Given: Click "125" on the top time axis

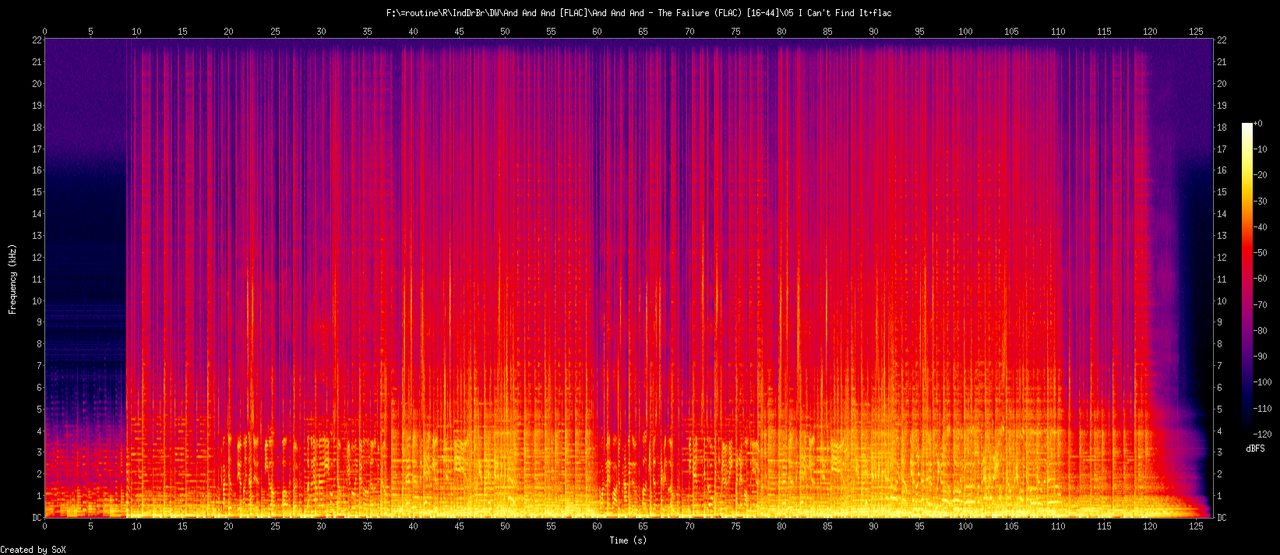Looking at the screenshot, I should pos(1195,31).
